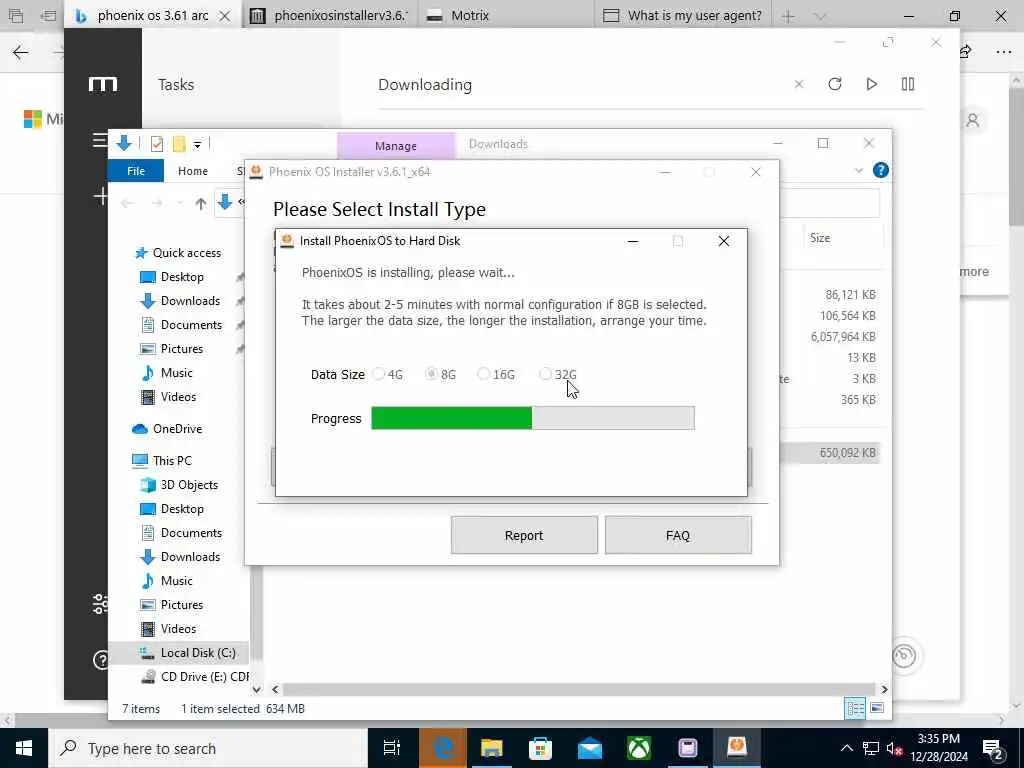Open the FAQ button in Phoenix installer
Screen dimensions: 1024x768
(x=678, y=536)
